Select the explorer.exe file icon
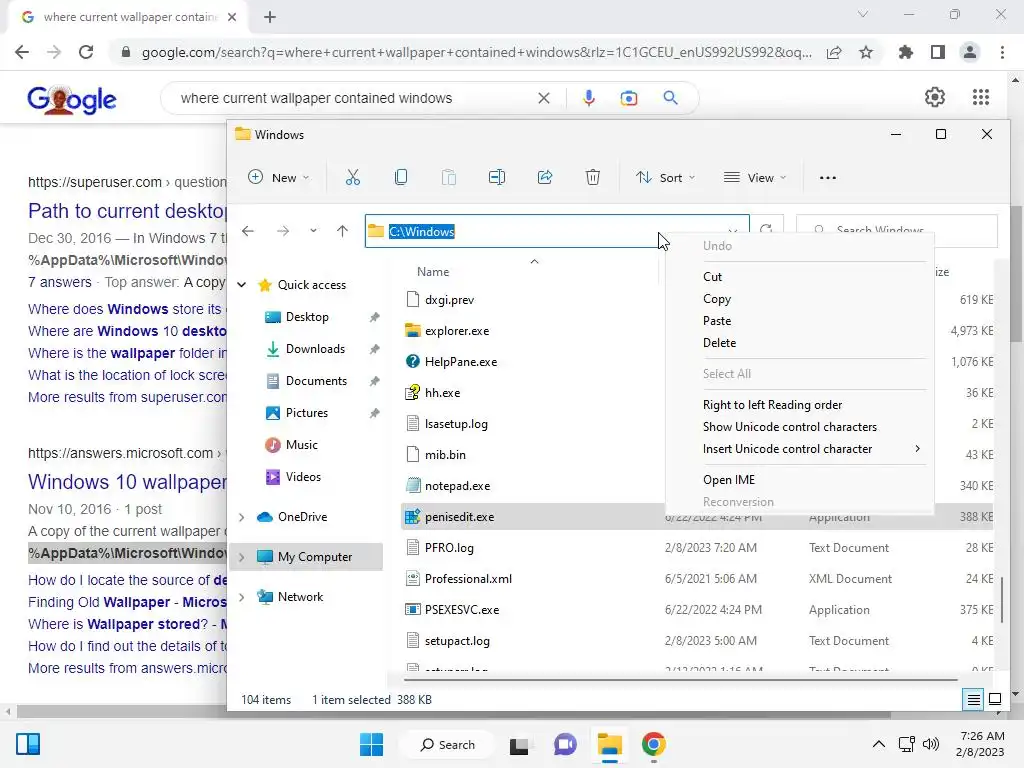 (413, 330)
